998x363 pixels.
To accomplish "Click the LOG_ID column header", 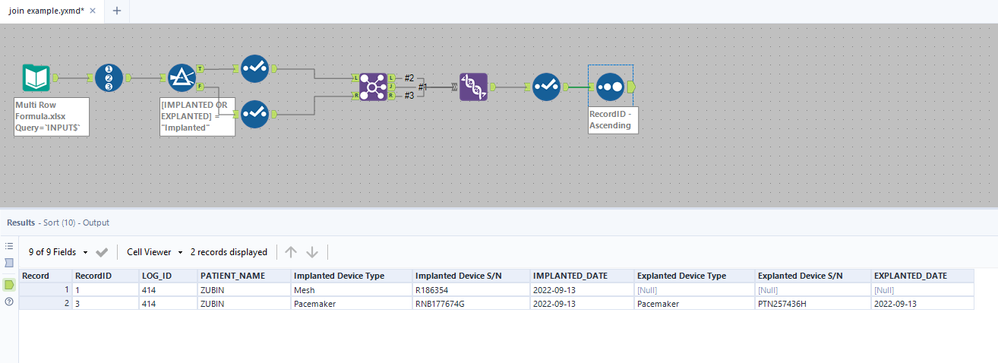I will (x=169, y=276).
